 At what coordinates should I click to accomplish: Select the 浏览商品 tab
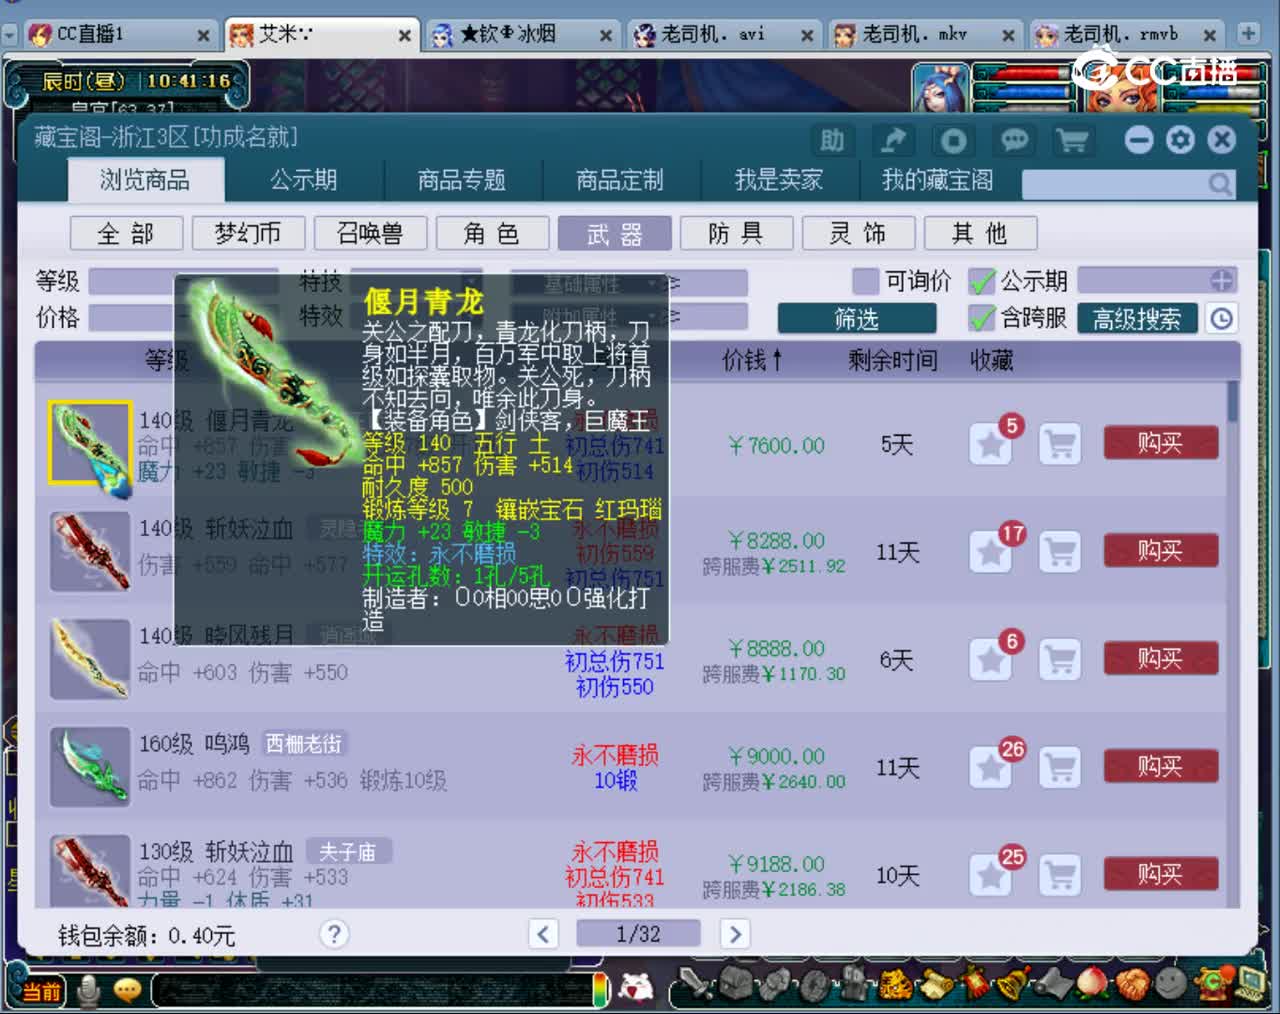pos(145,180)
